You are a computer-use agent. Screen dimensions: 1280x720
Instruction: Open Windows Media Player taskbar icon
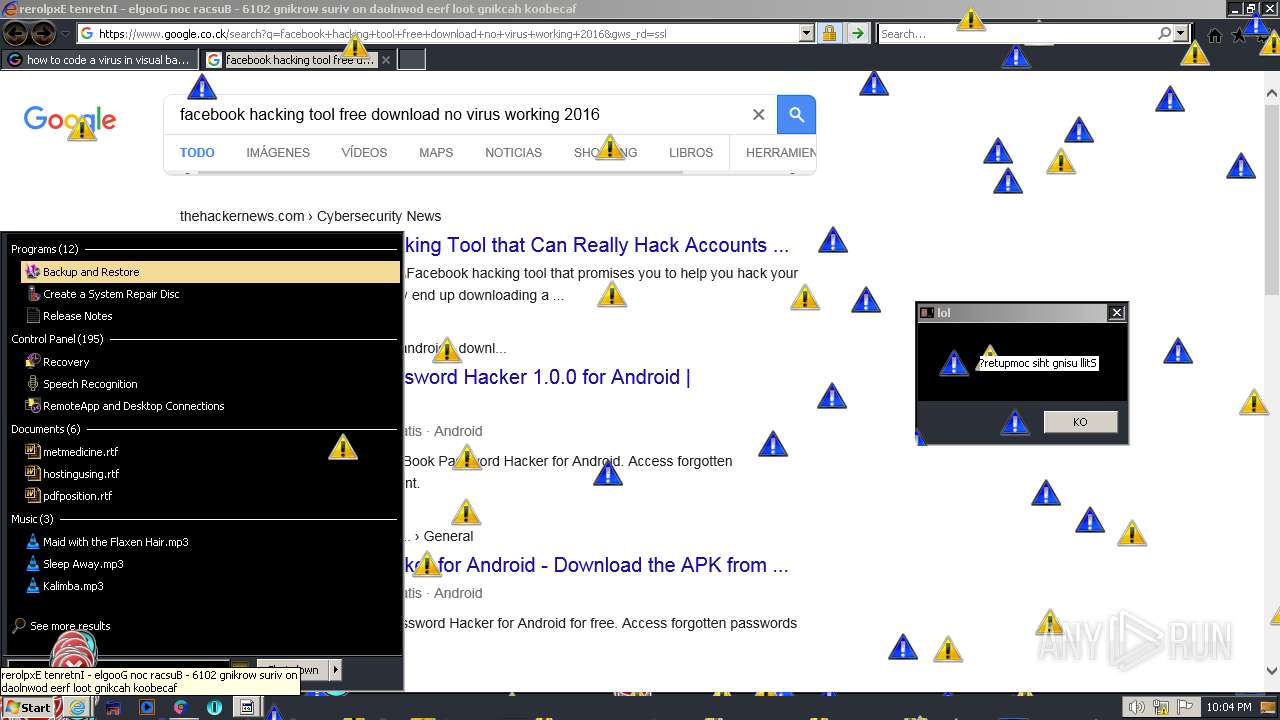point(146,707)
